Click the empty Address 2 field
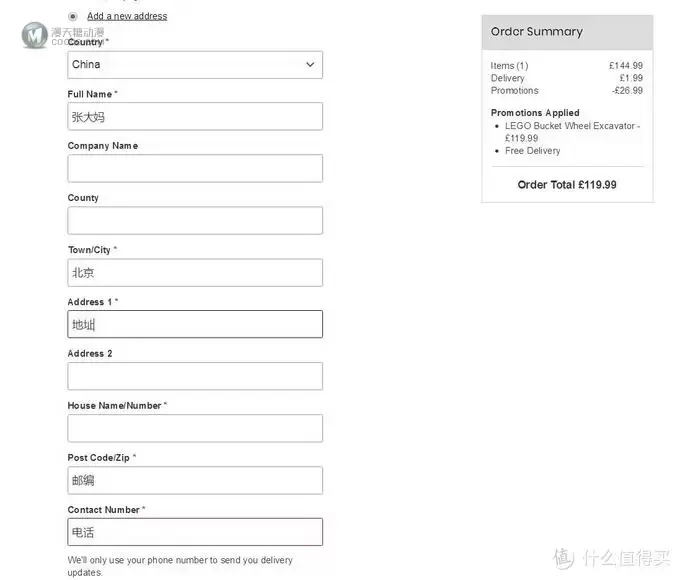This screenshot has width=680, height=580. coord(195,376)
